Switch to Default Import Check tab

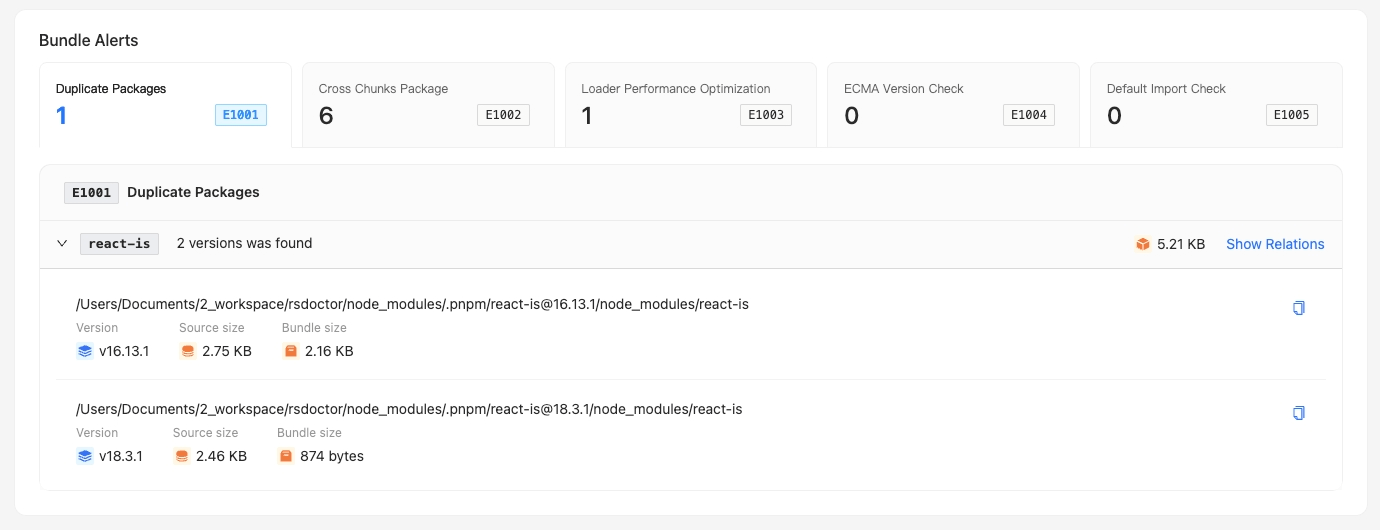click(1216, 105)
